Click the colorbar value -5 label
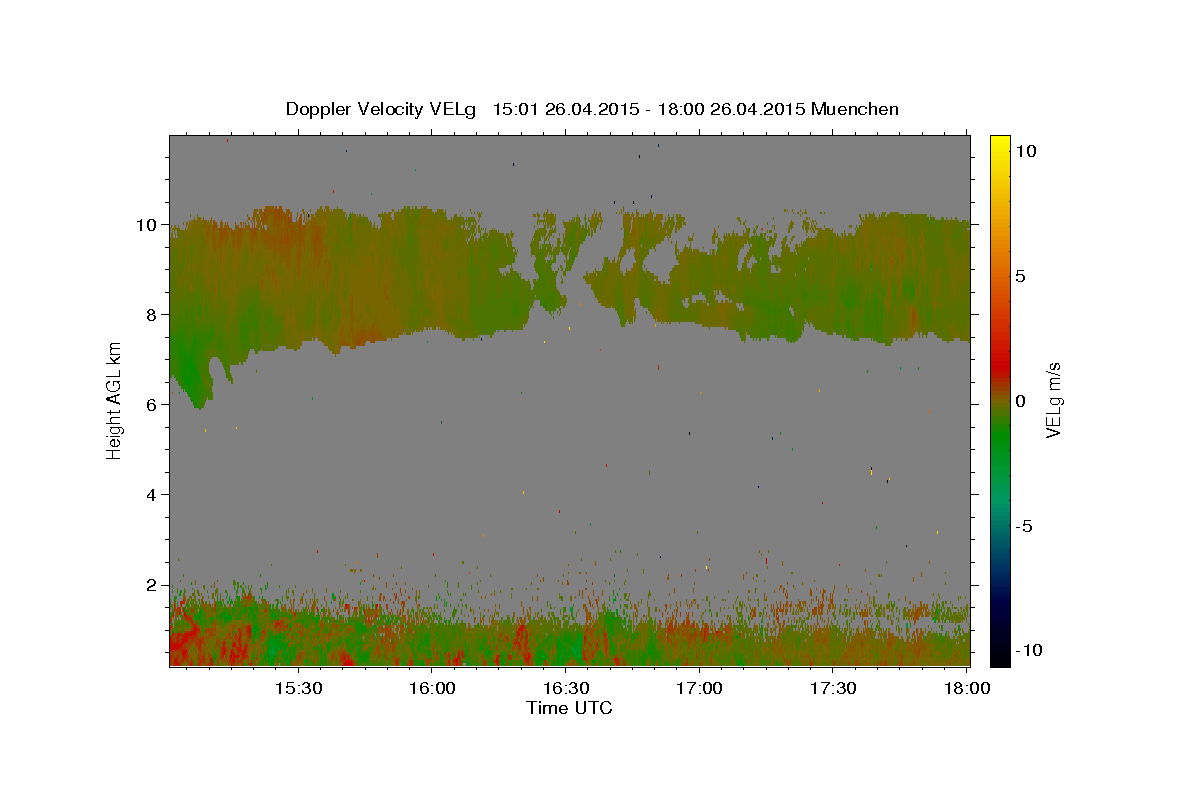 (x=1024, y=526)
